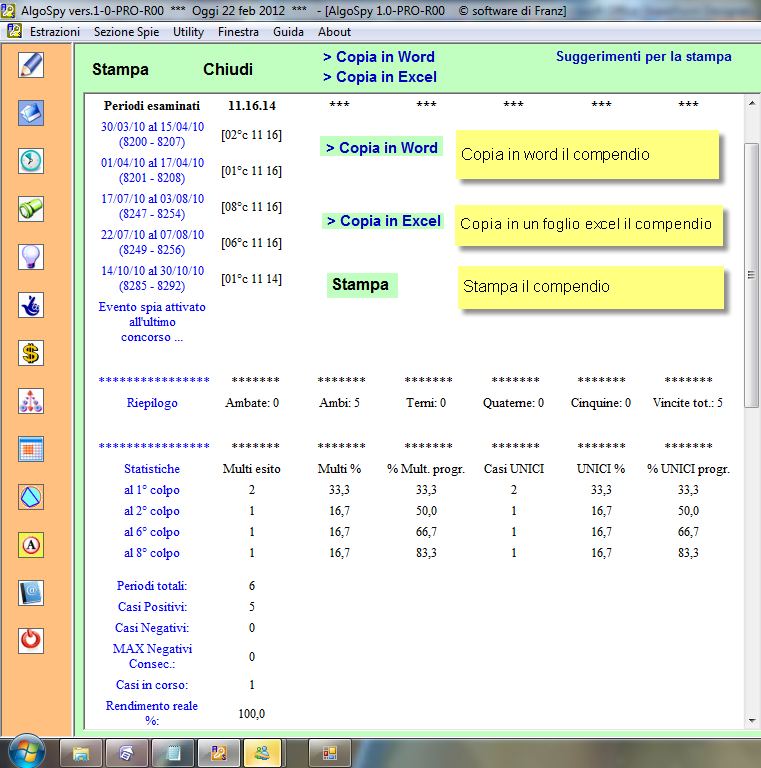This screenshot has height=768, width=761.
Task: Click the calendar grid sidebar icon
Action: tap(31, 449)
